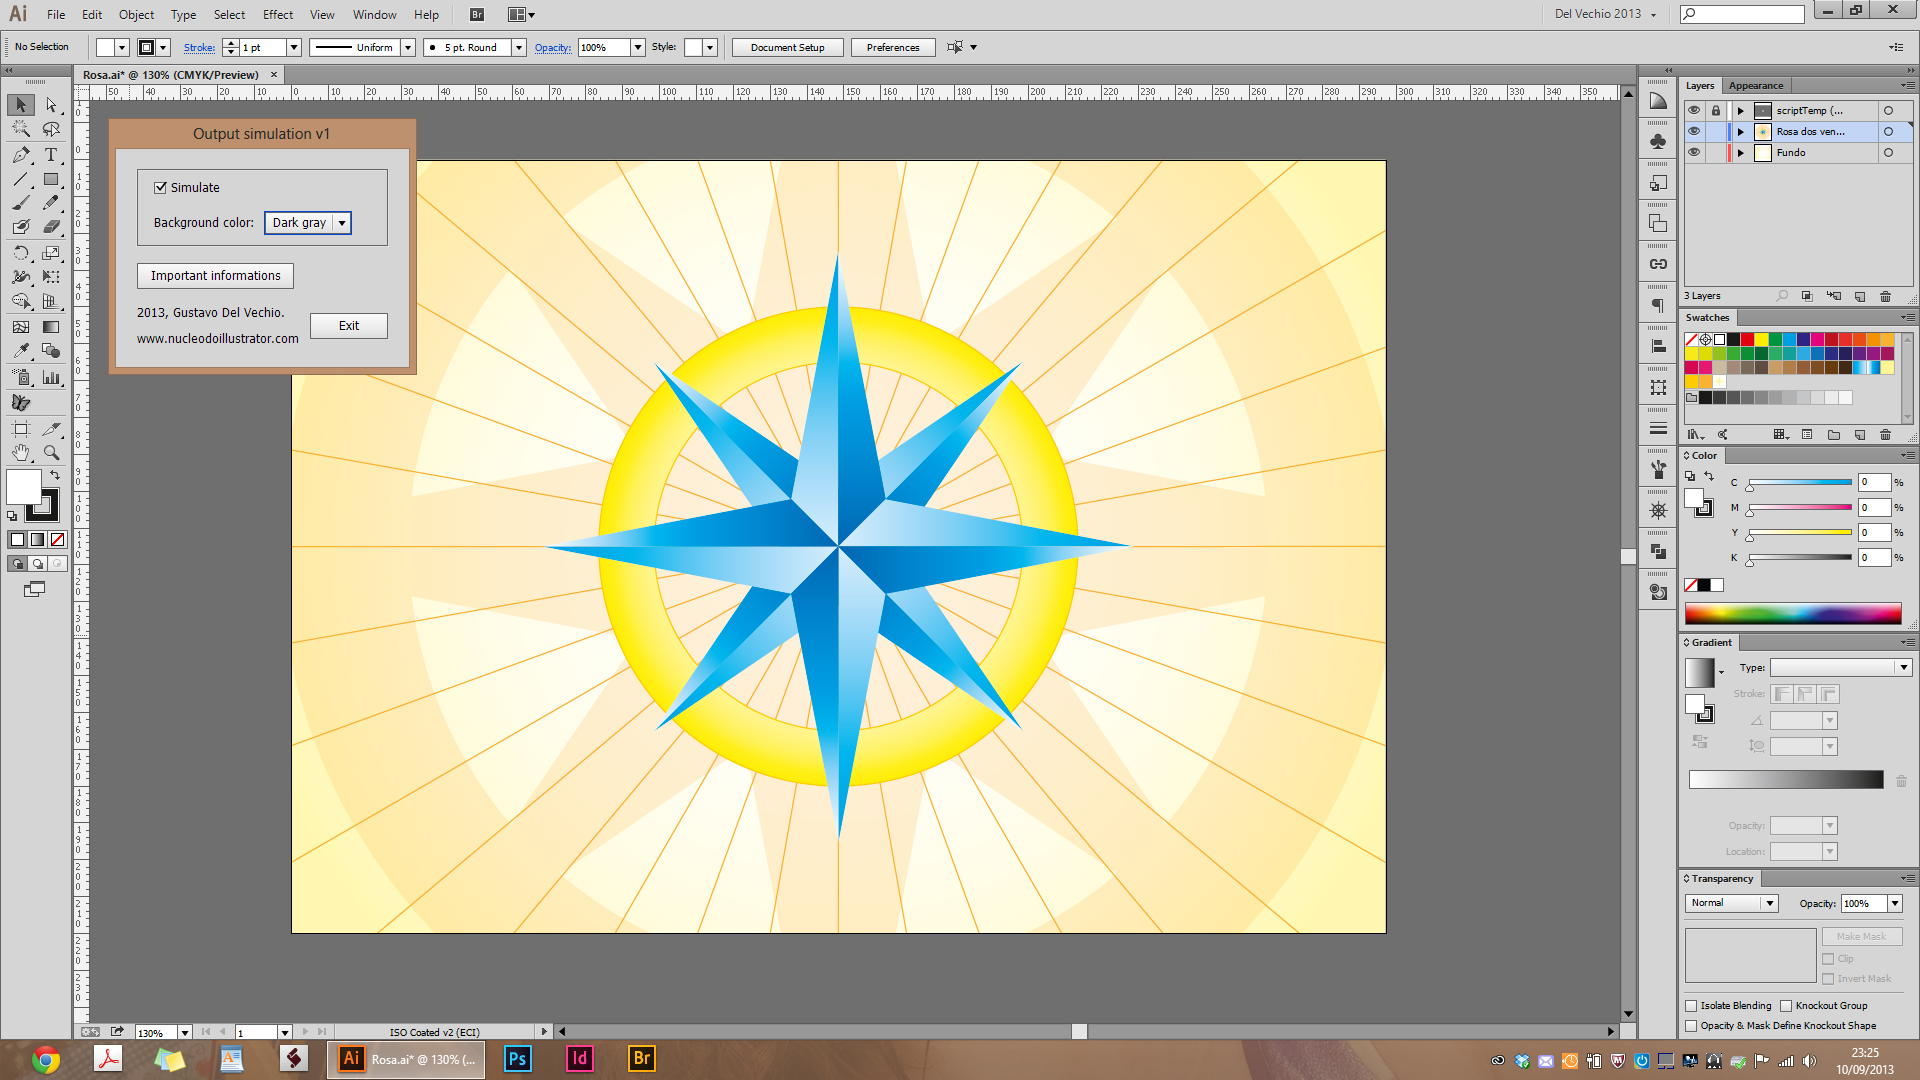Delete the selected swatch with the trash icon
Image resolution: width=1920 pixels, height=1080 pixels.
tap(1886, 435)
